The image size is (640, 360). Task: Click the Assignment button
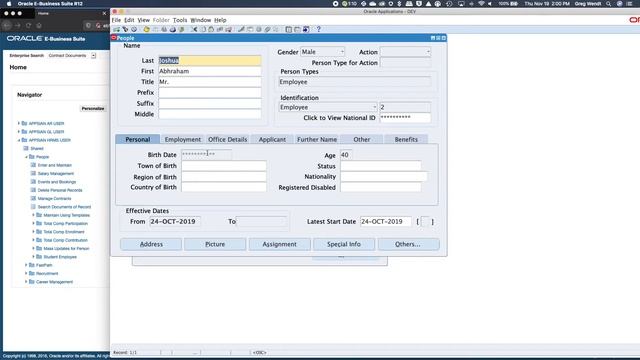(280, 244)
